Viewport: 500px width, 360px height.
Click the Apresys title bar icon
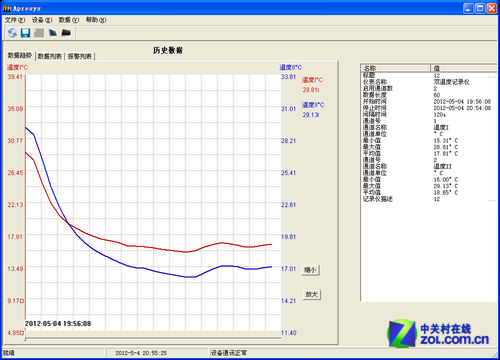7,9
